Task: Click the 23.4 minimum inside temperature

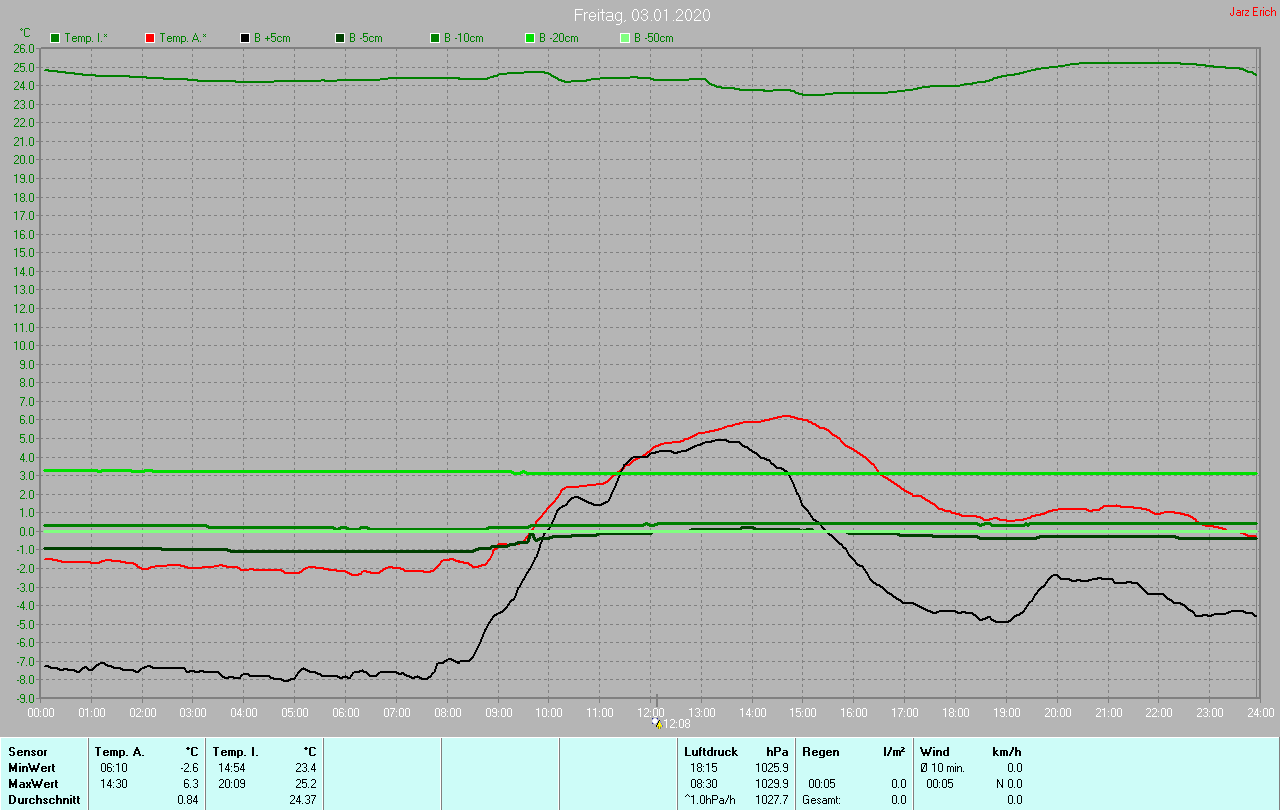Action: (305, 768)
